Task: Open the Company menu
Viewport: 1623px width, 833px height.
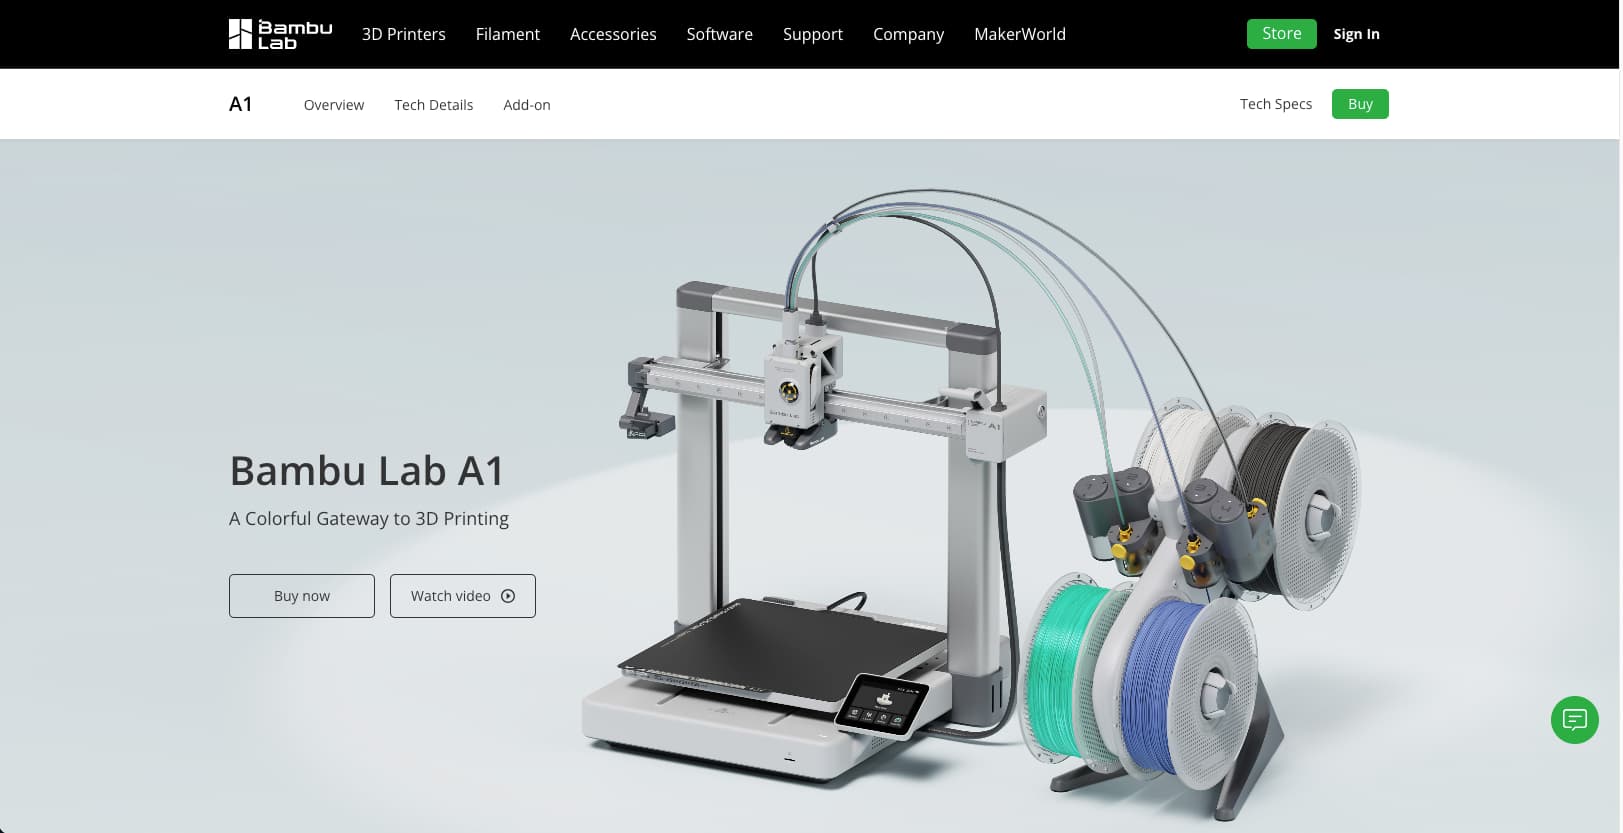Action: 908,34
